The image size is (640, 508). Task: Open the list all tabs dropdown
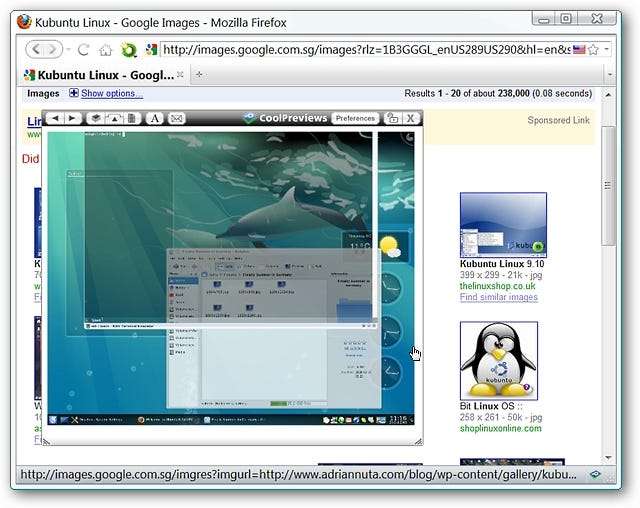609,74
